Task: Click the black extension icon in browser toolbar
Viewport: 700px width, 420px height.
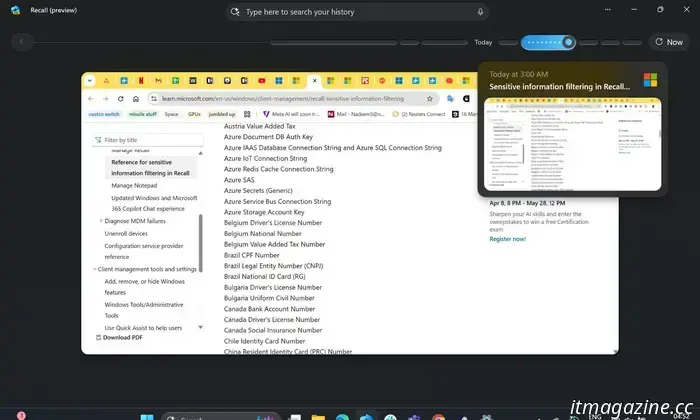Action: point(466,99)
